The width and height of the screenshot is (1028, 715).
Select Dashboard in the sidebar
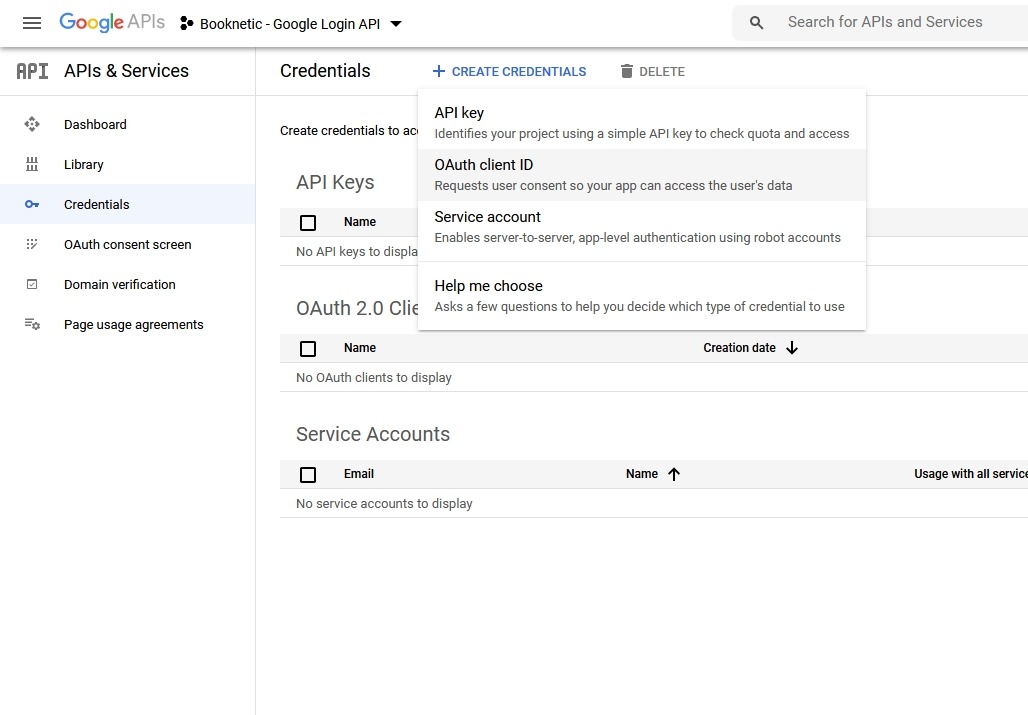pyautogui.click(x=95, y=124)
